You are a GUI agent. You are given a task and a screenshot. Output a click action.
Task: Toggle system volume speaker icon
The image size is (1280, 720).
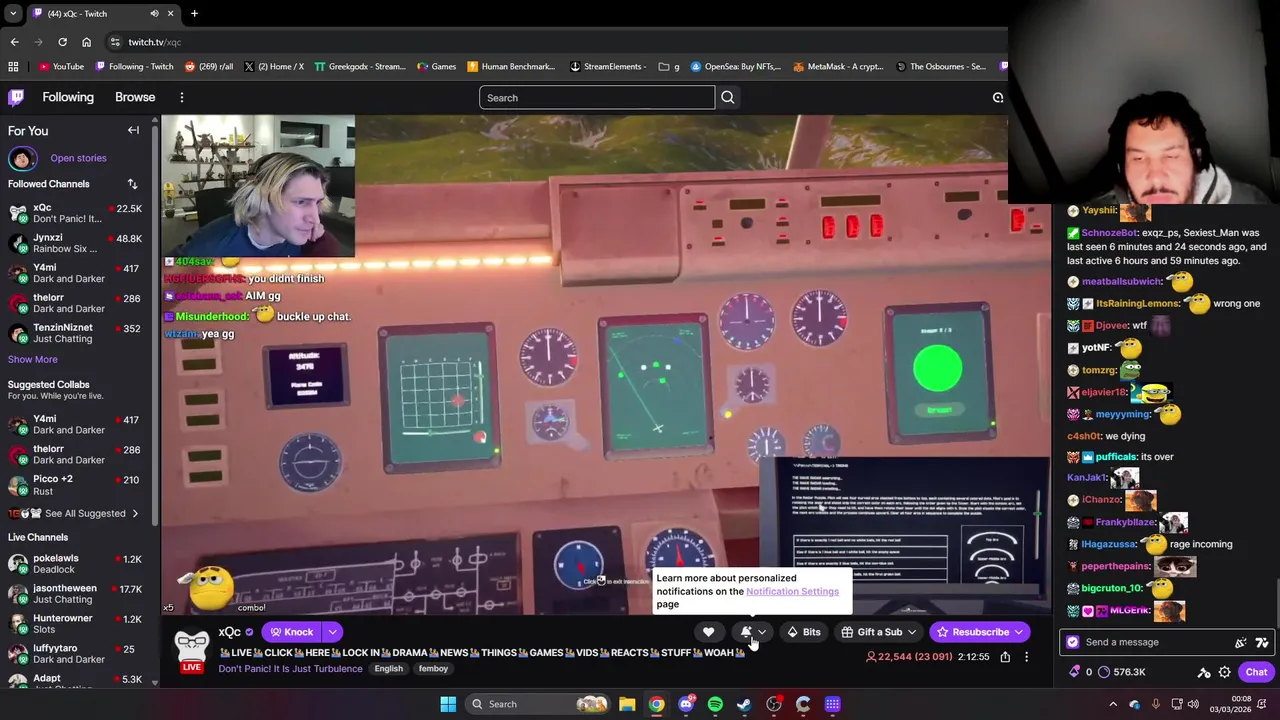pos(1193,704)
